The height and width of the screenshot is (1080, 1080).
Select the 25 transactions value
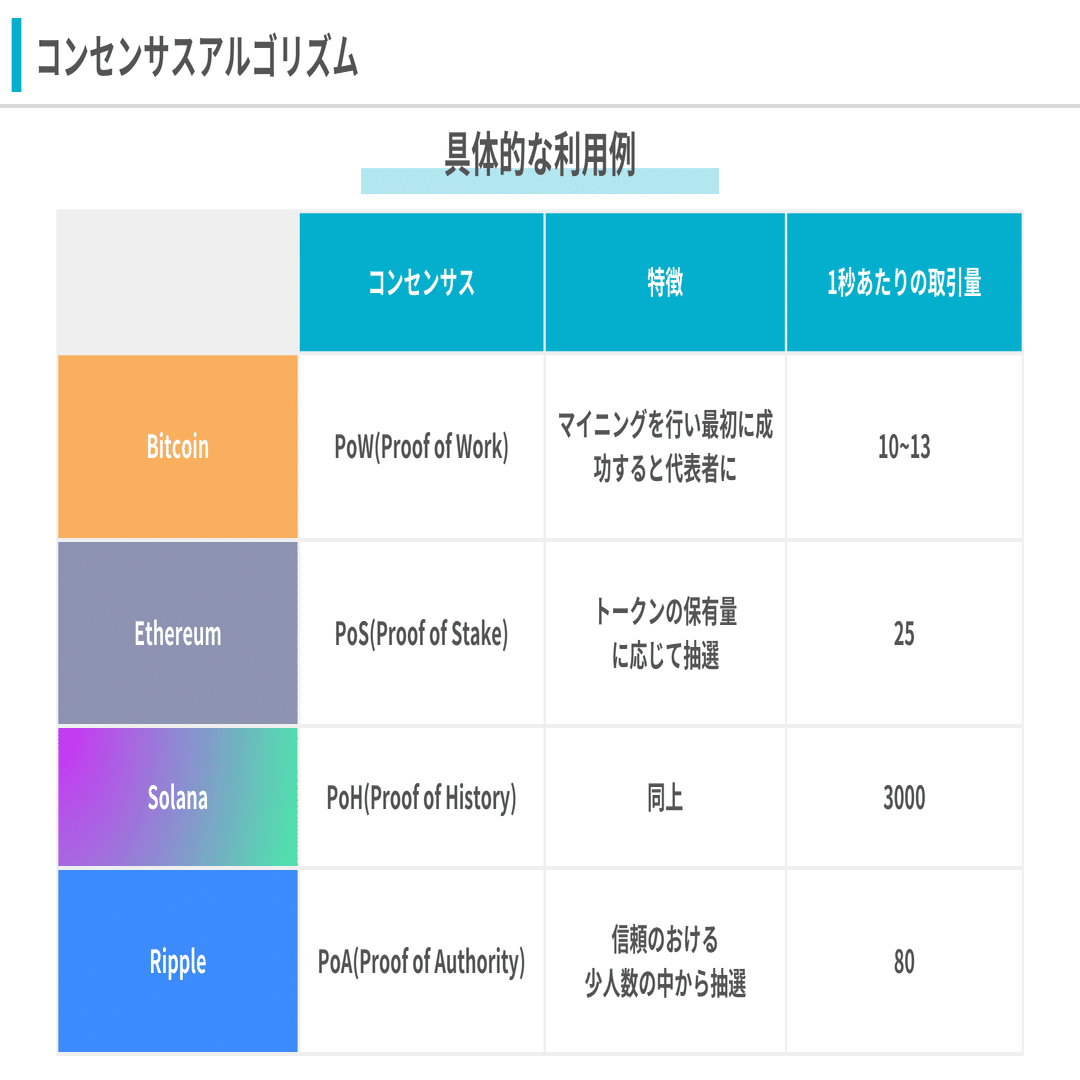point(904,633)
